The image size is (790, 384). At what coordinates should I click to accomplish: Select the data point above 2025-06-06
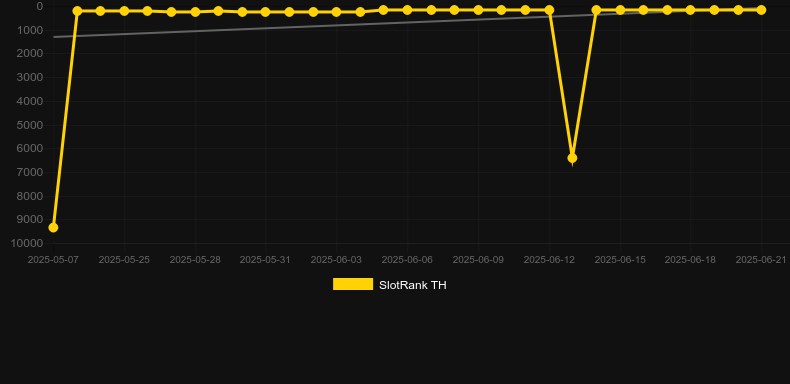point(407,10)
